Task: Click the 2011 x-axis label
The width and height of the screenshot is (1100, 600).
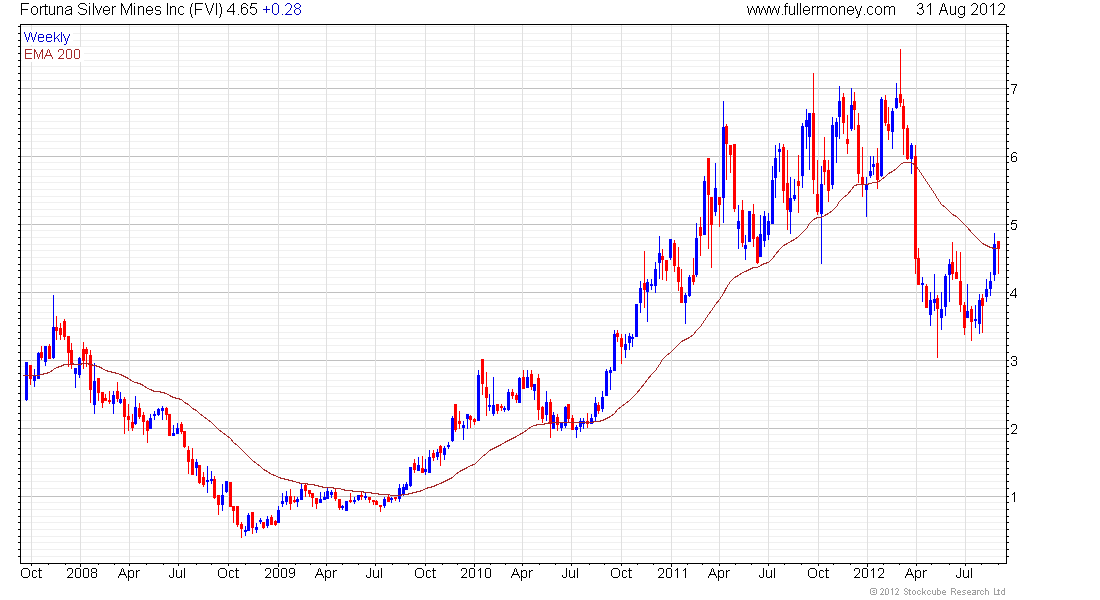Action: (673, 573)
